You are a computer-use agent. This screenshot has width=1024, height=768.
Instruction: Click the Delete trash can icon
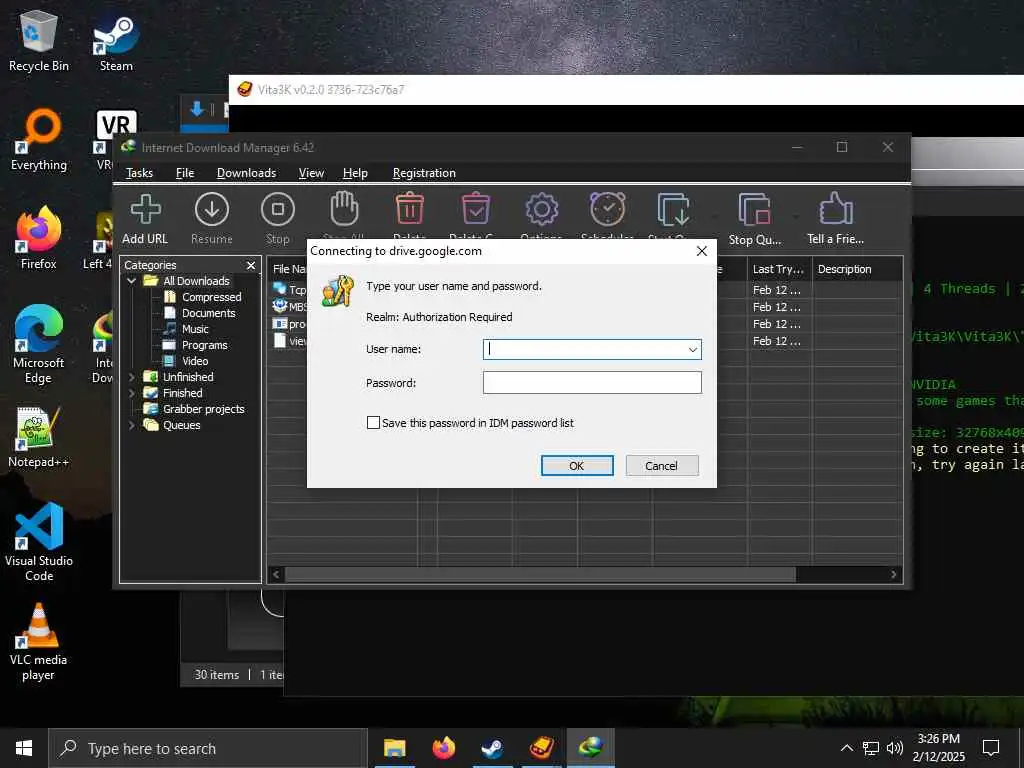[x=409, y=209]
